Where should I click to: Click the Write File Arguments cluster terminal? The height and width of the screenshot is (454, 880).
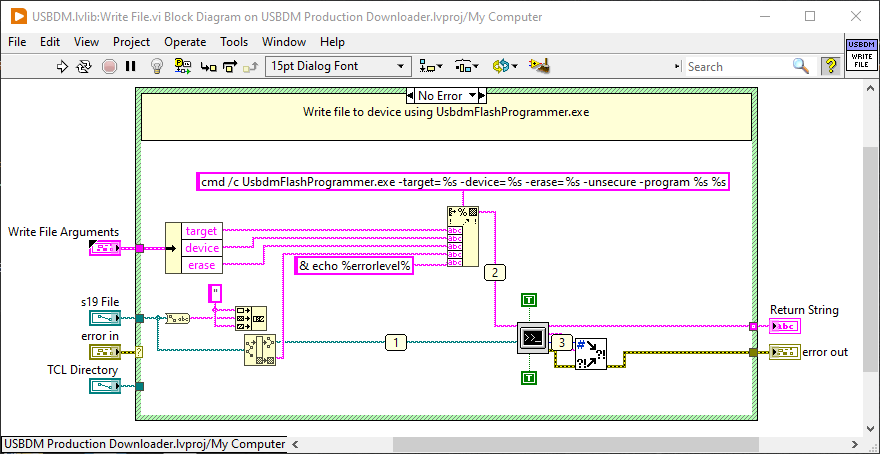coord(105,247)
